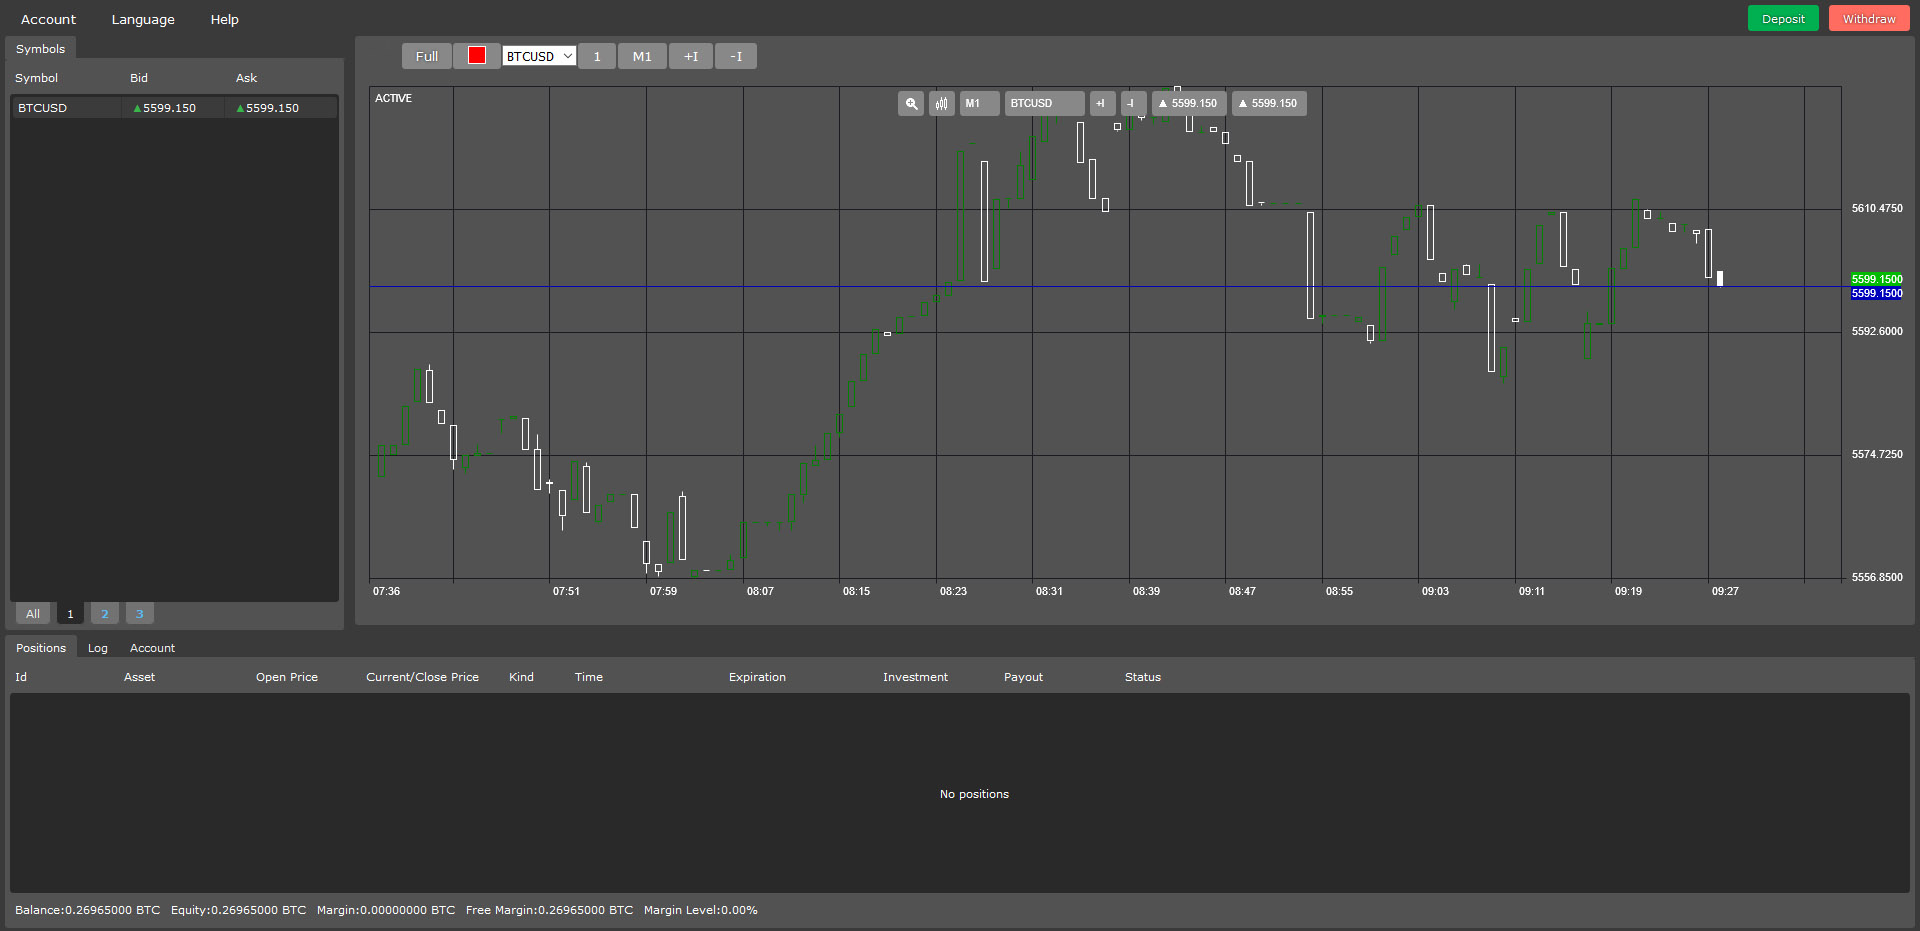Select the All symbols filter

coord(33,614)
